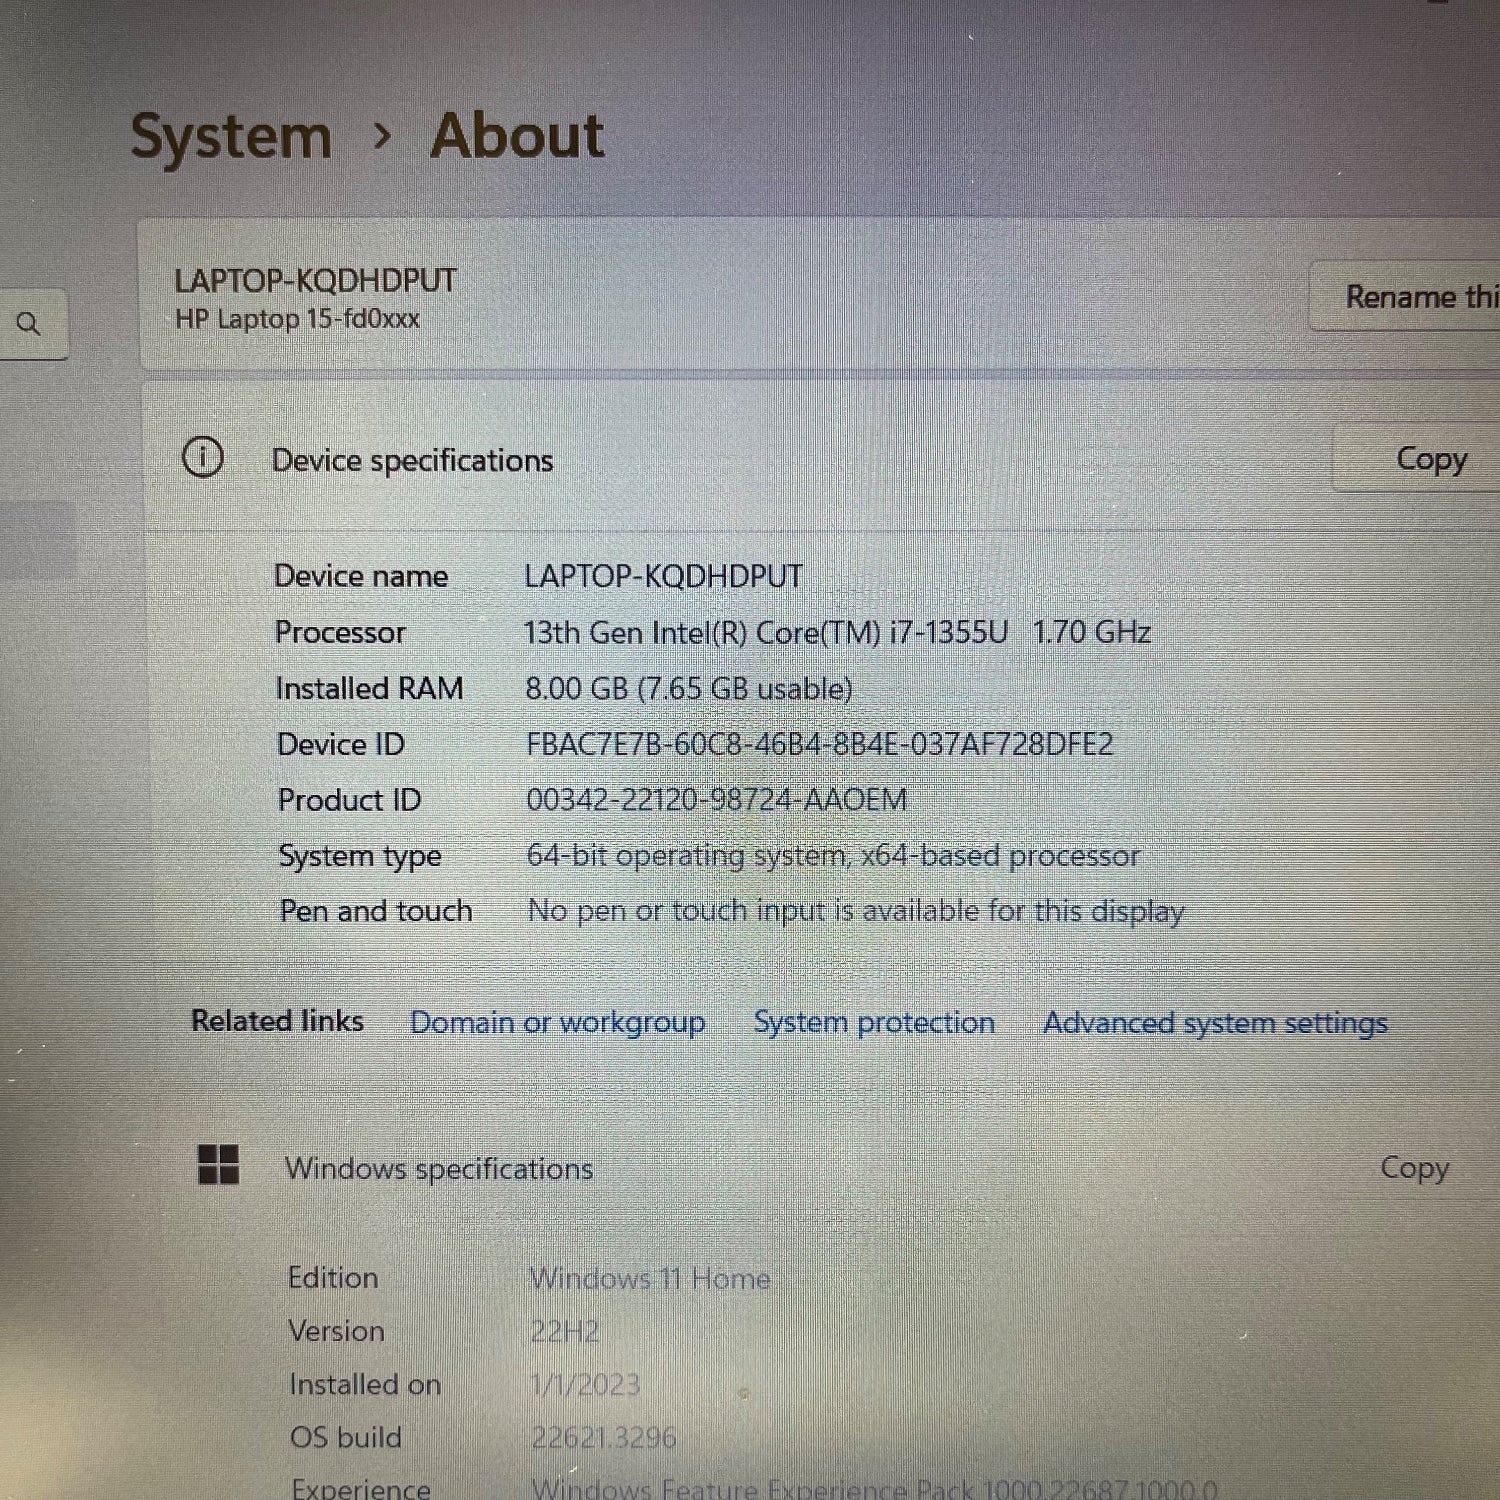1500x1500 pixels.
Task: Open Advanced system settings link
Action: point(1216,1024)
